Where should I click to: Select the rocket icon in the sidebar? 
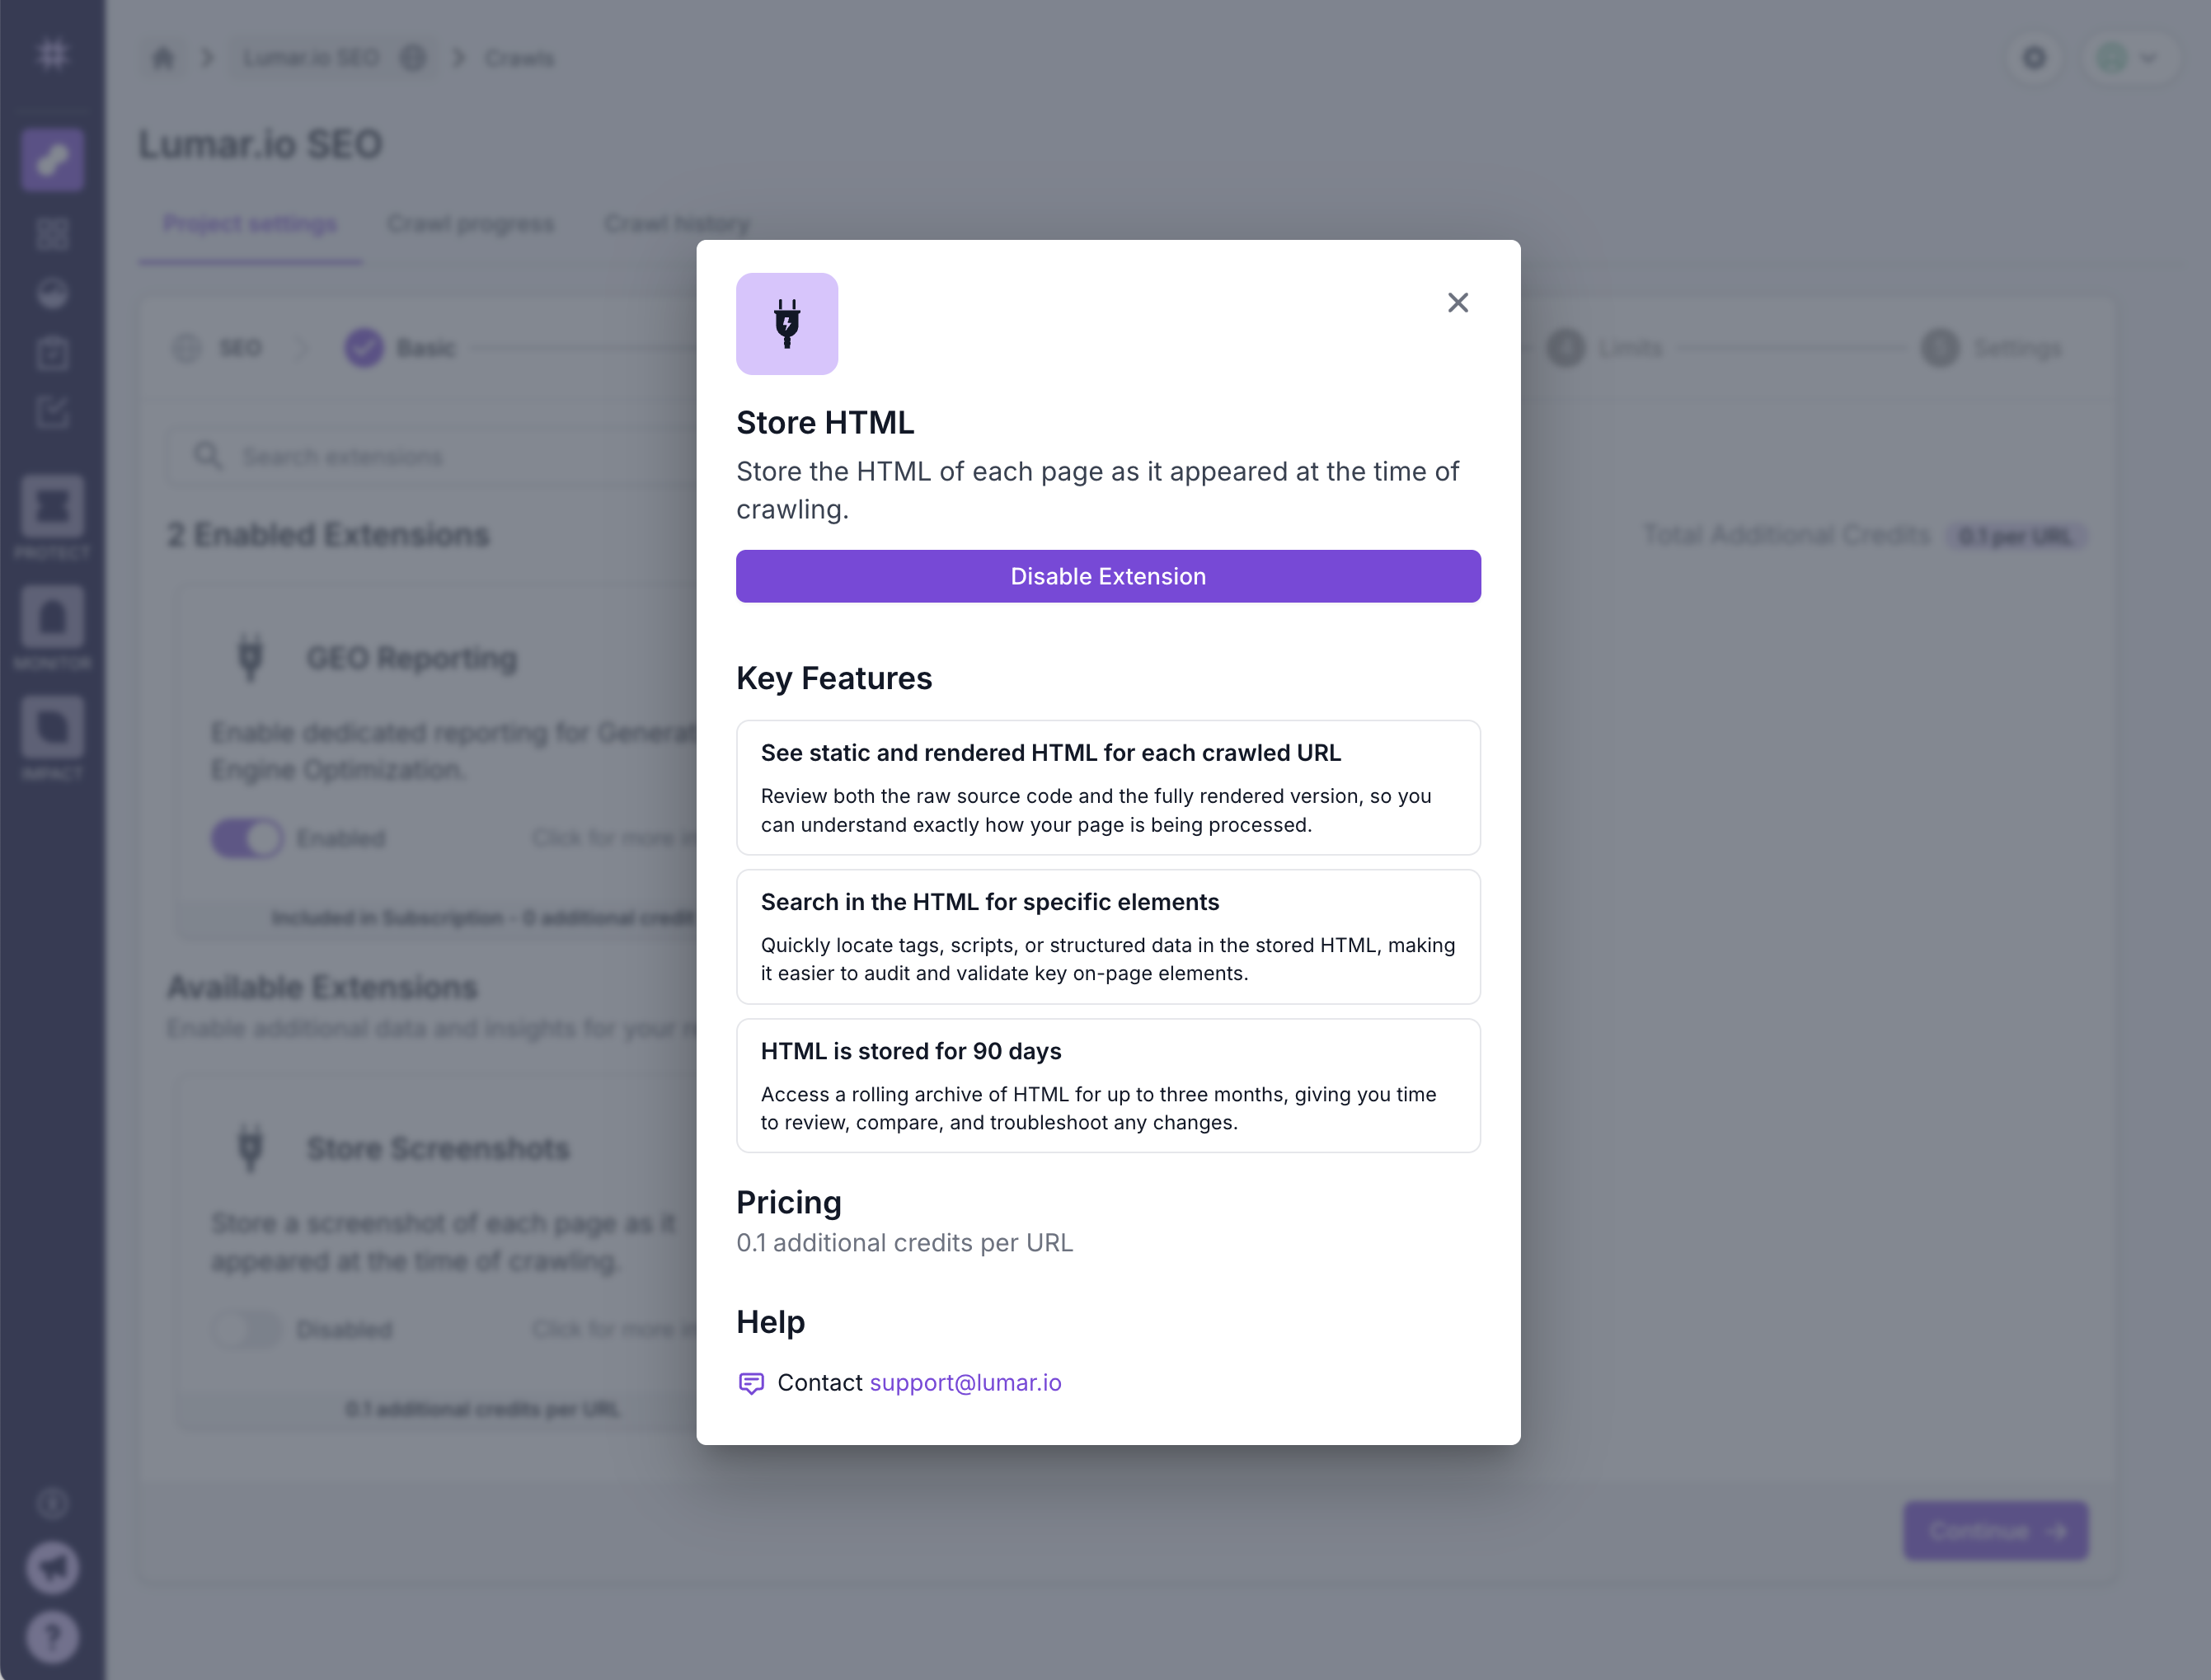[x=52, y=159]
